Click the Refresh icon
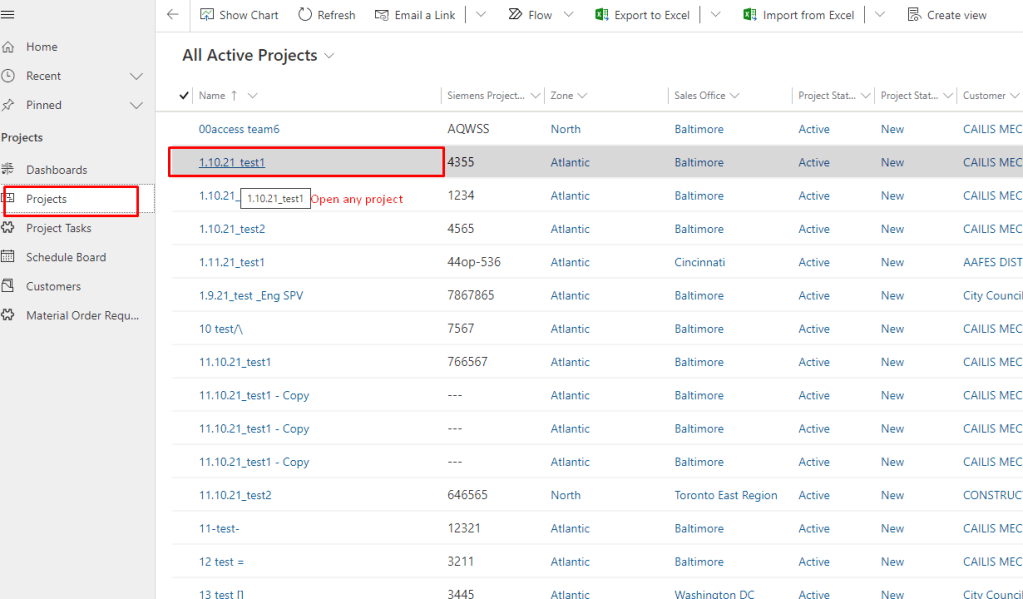This screenshot has width=1023, height=599. coord(304,15)
